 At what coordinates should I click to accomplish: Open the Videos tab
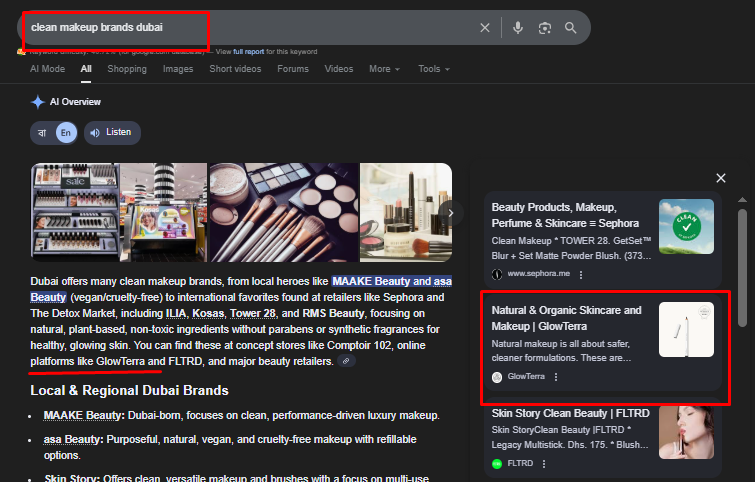[x=338, y=69]
